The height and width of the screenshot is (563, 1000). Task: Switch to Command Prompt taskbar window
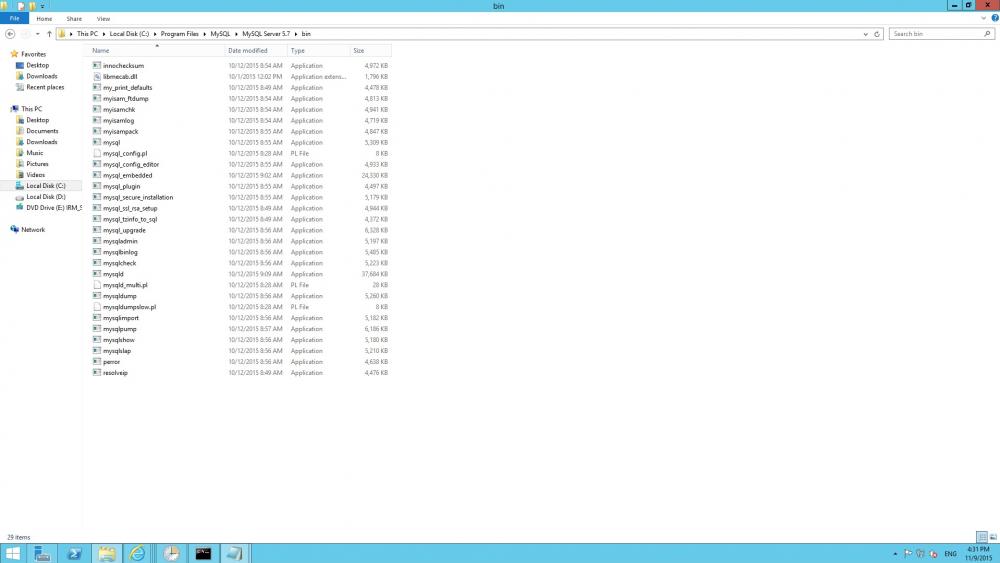[x=203, y=553]
